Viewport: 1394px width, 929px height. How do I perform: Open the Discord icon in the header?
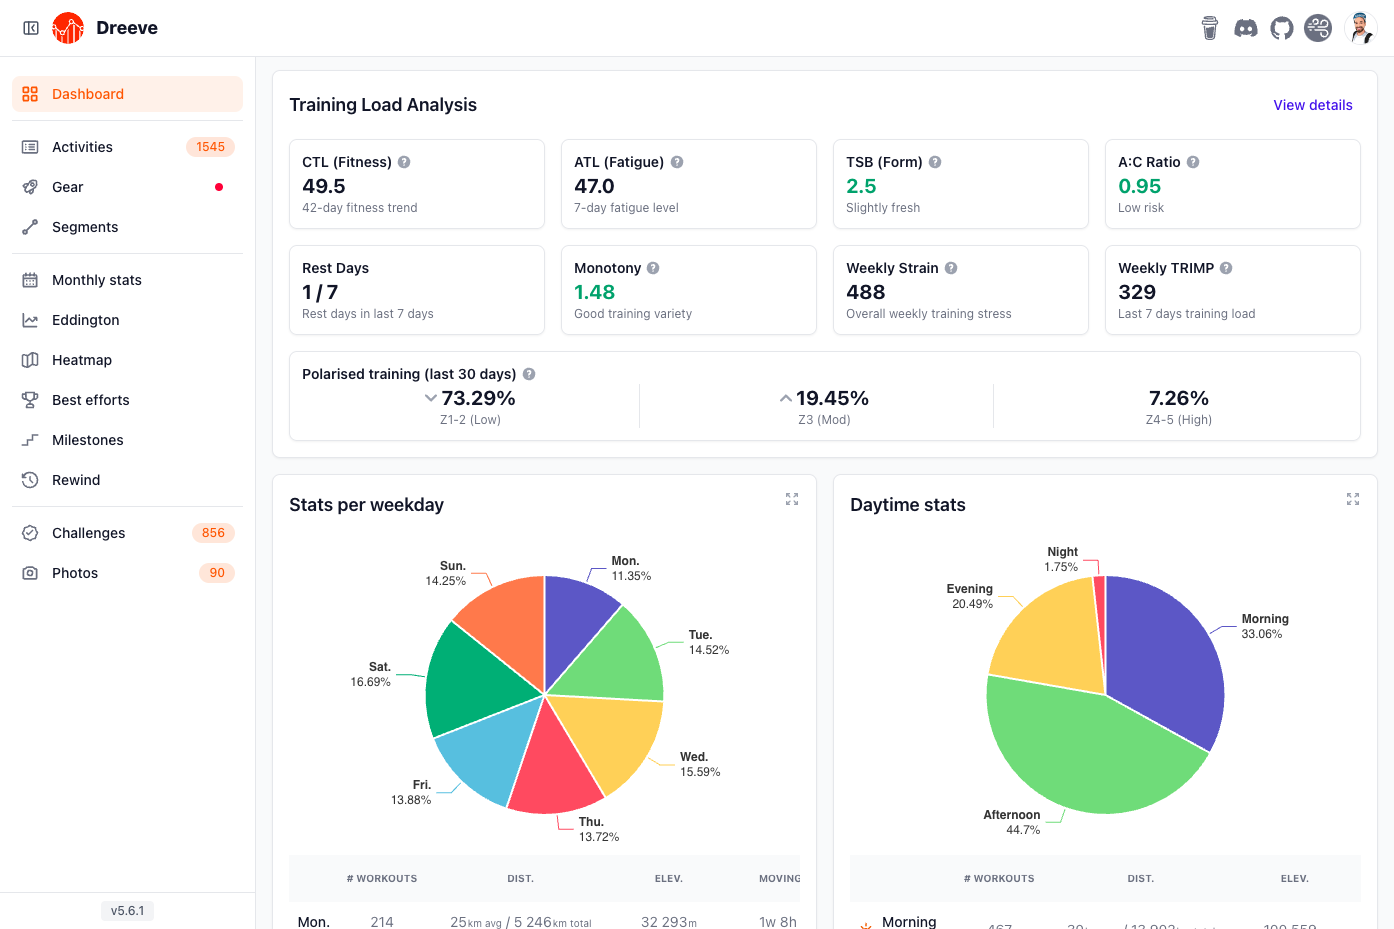[1246, 28]
